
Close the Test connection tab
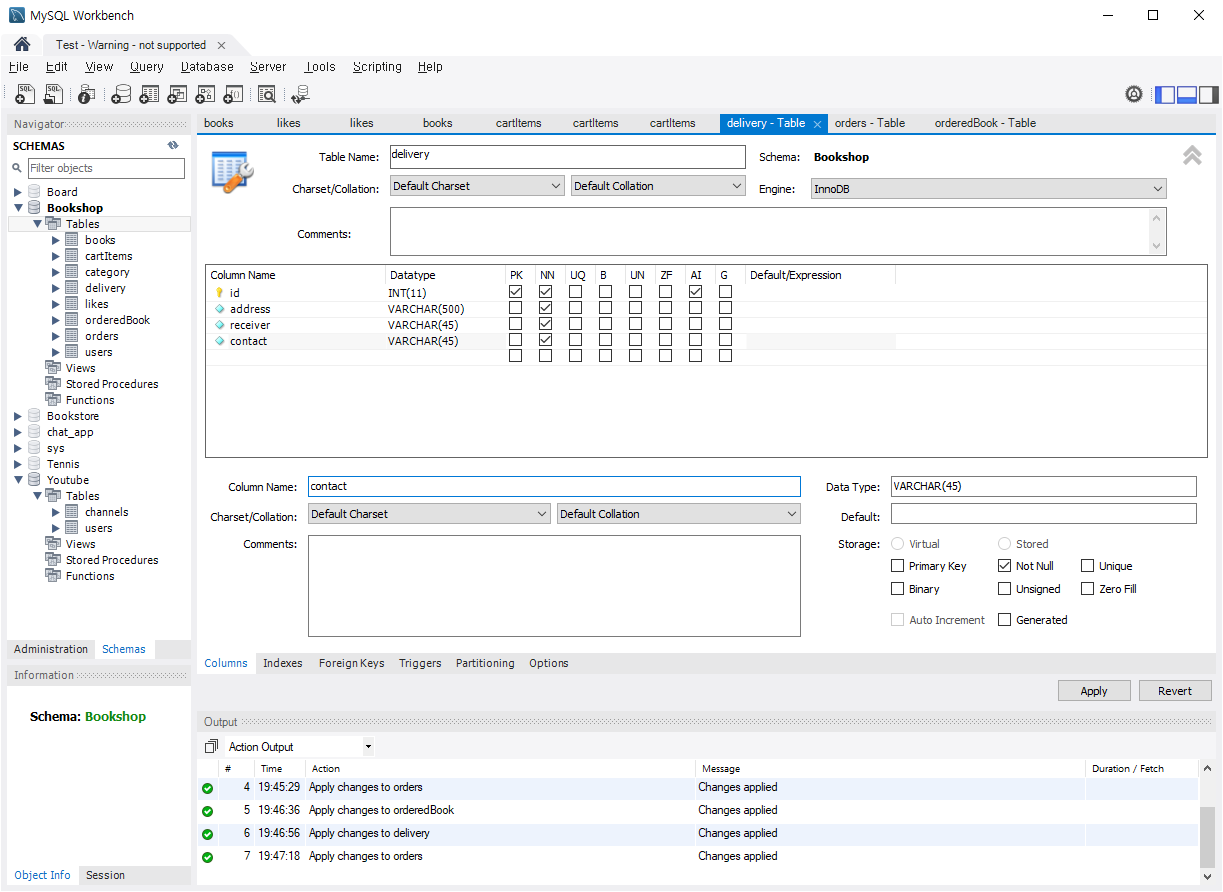[x=221, y=45]
